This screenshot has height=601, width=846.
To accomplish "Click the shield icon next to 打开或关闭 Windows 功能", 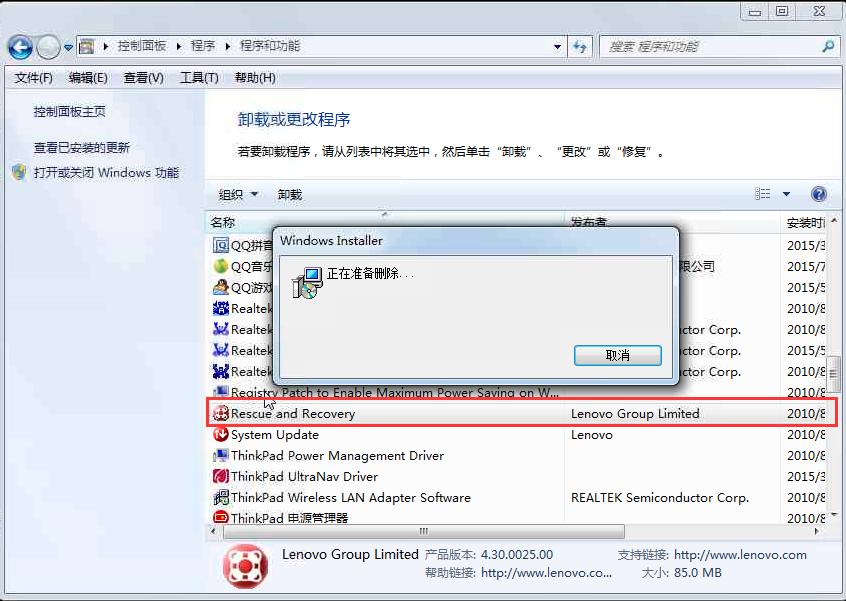I will pyautogui.click(x=18, y=171).
